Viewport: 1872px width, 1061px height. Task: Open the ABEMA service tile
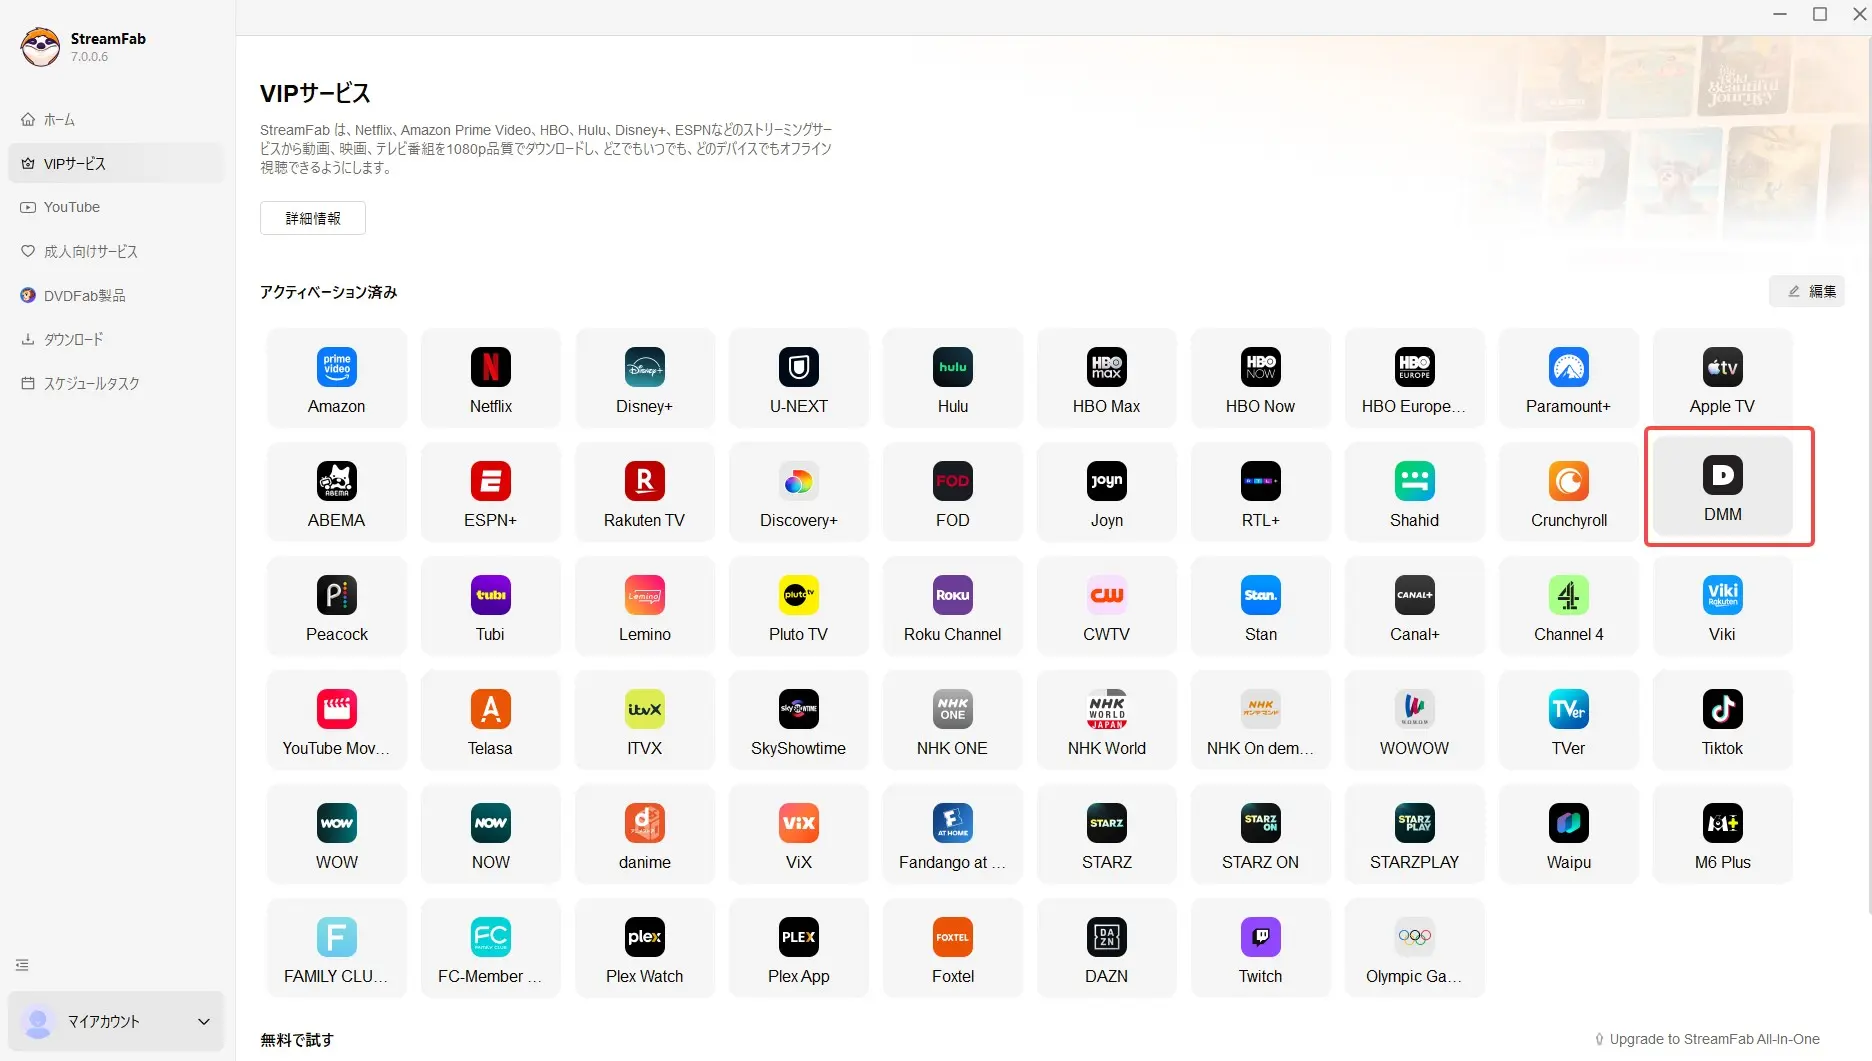click(x=337, y=492)
